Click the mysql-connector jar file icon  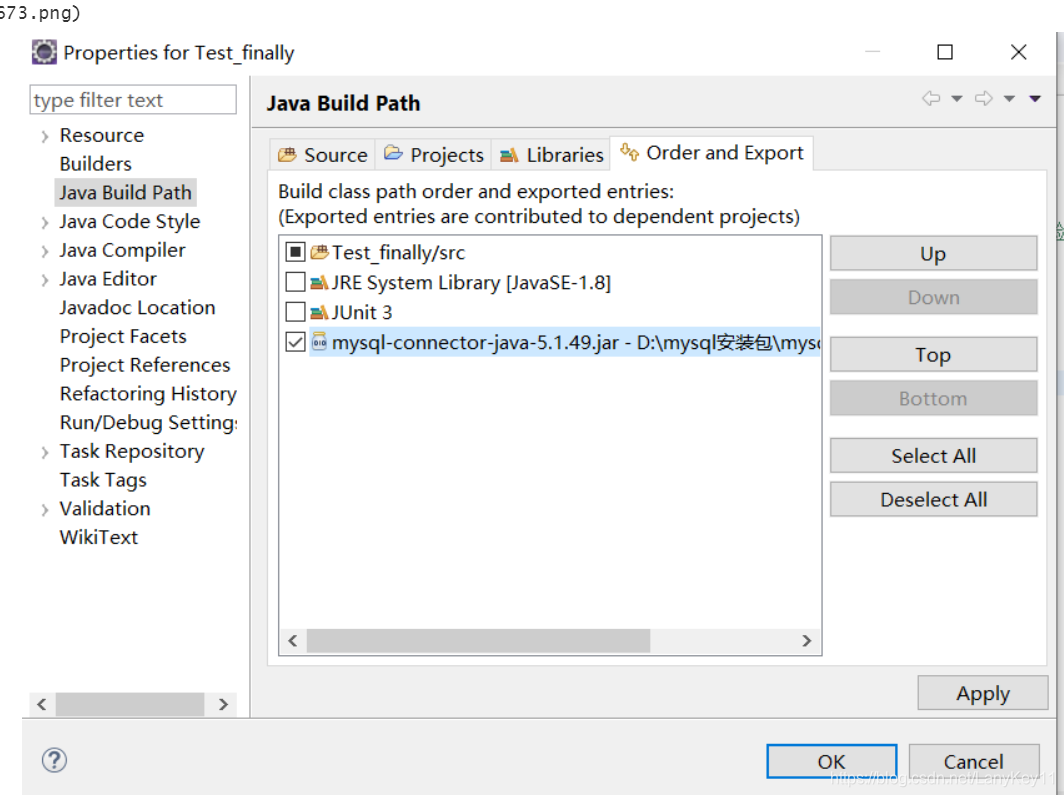click(x=319, y=342)
